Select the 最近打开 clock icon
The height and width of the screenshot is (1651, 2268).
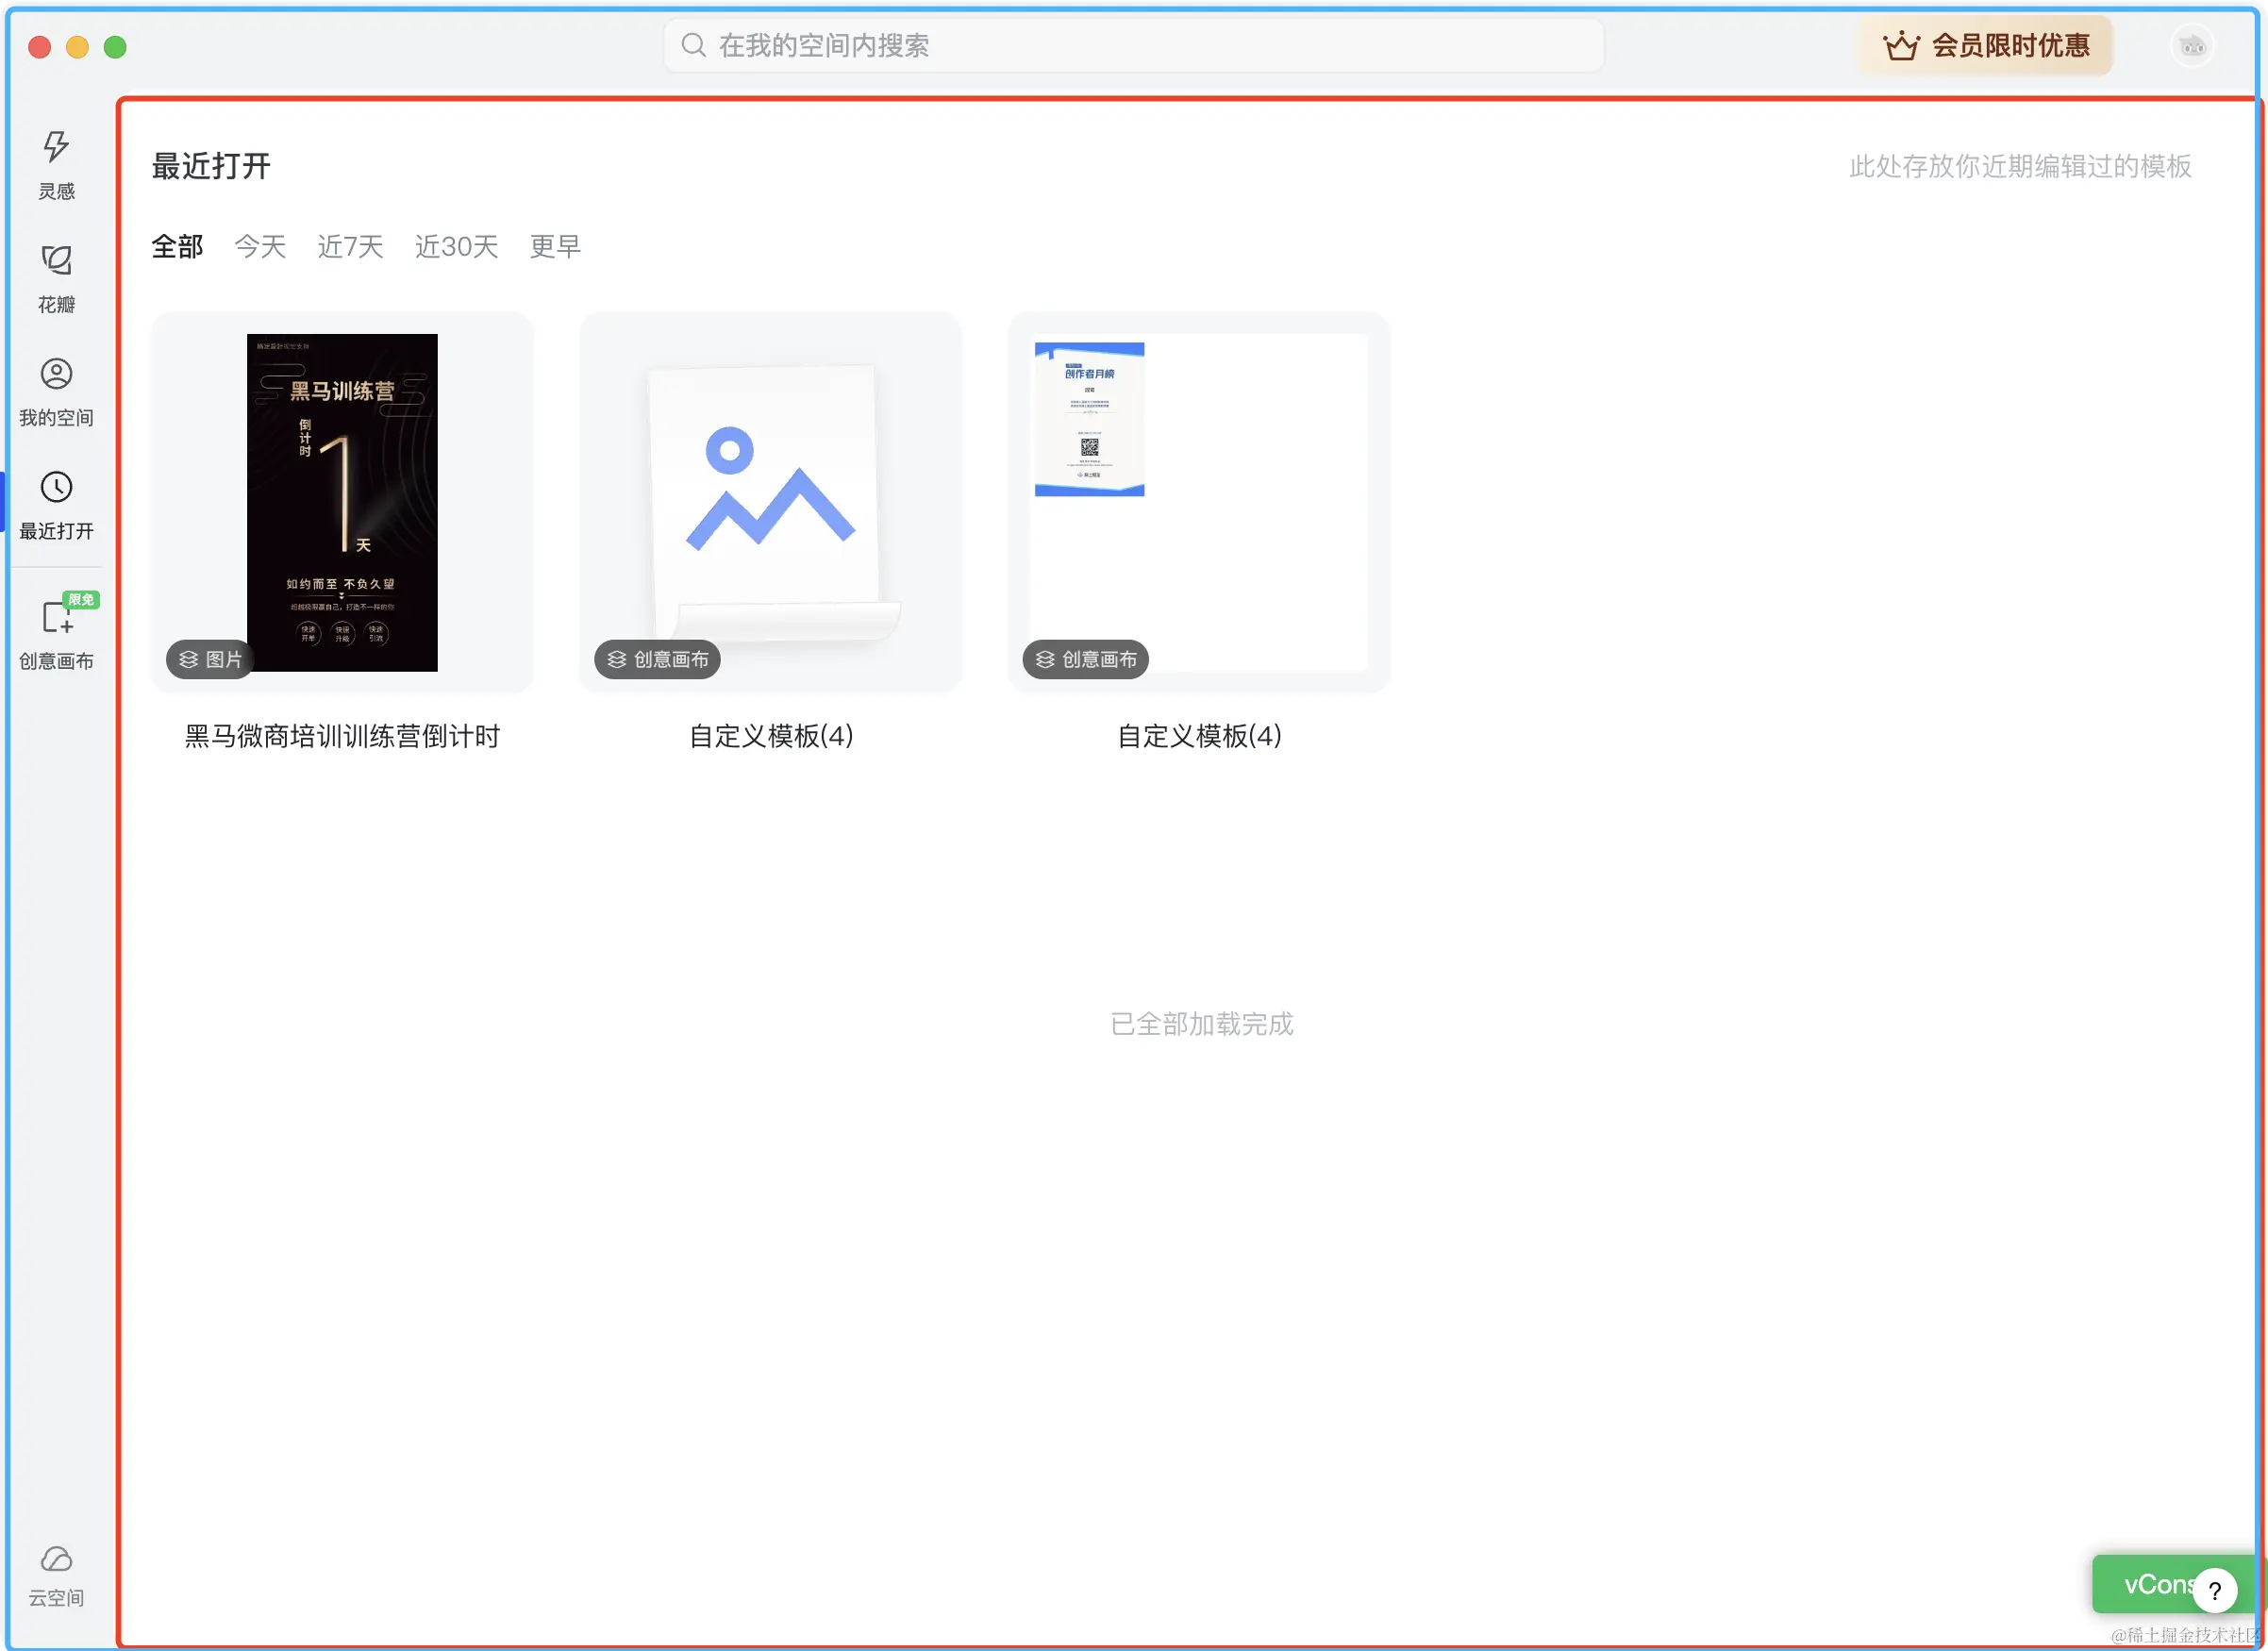tap(56, 488)
